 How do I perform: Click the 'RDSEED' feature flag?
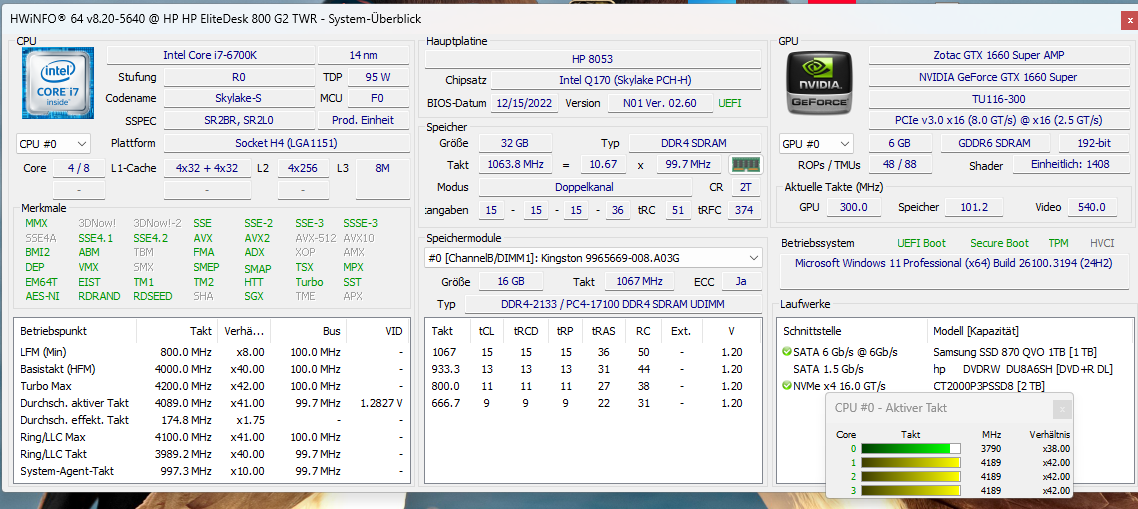click(153, 296)
